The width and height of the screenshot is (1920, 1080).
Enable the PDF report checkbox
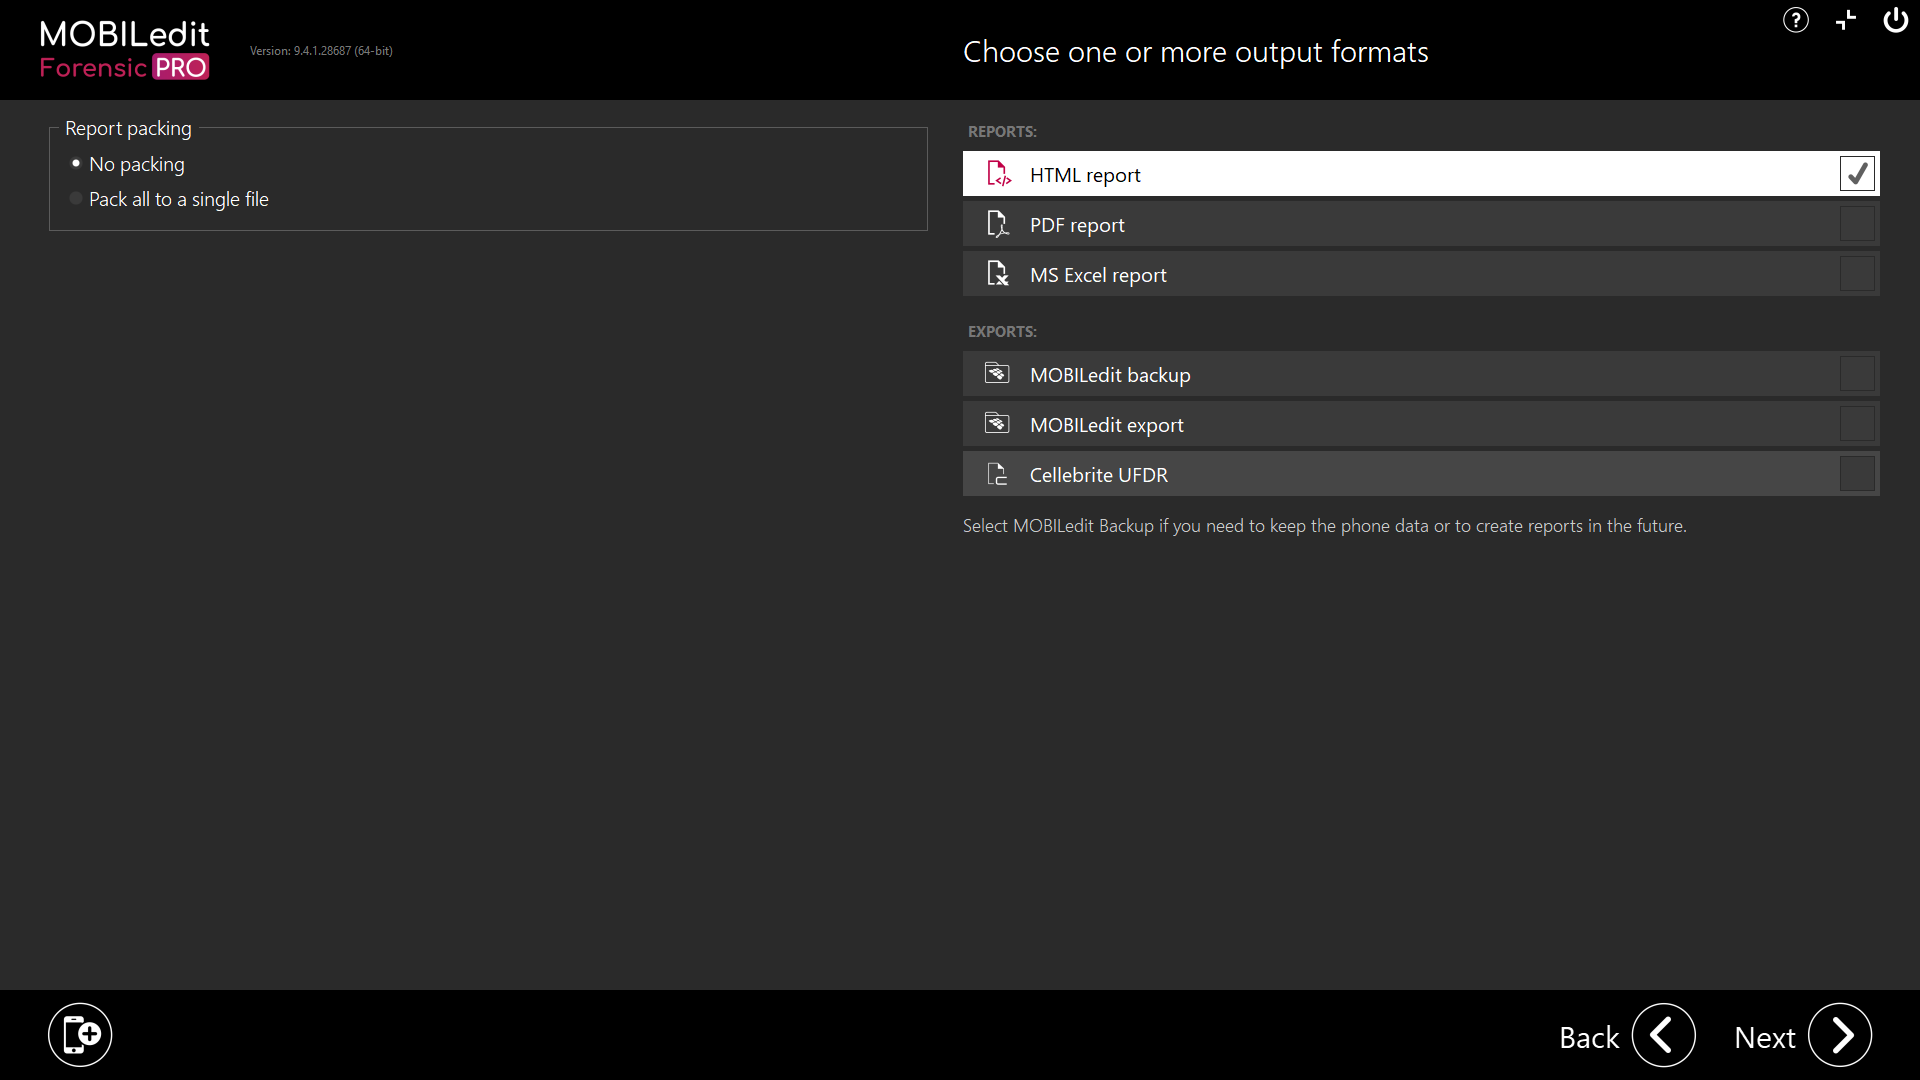(1857, 224)
